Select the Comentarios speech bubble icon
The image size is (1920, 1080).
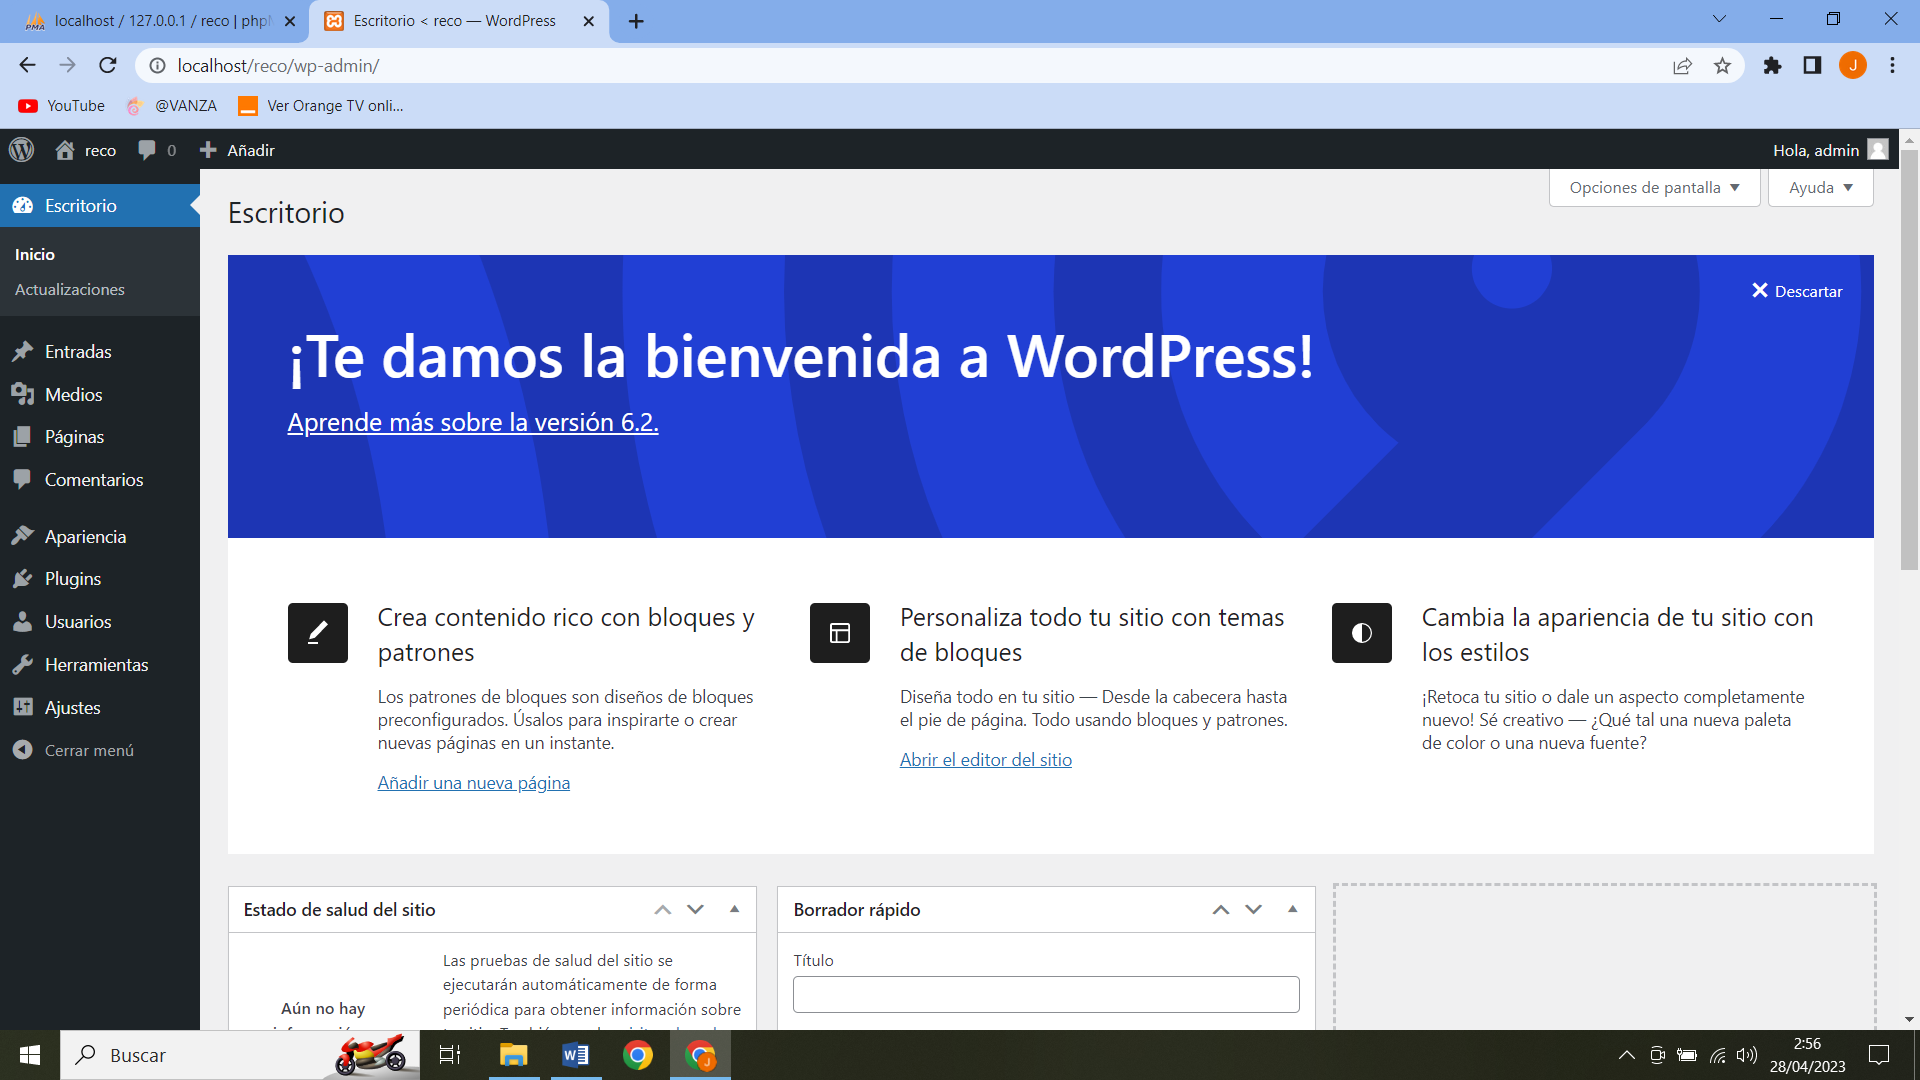tap(24, 479)
